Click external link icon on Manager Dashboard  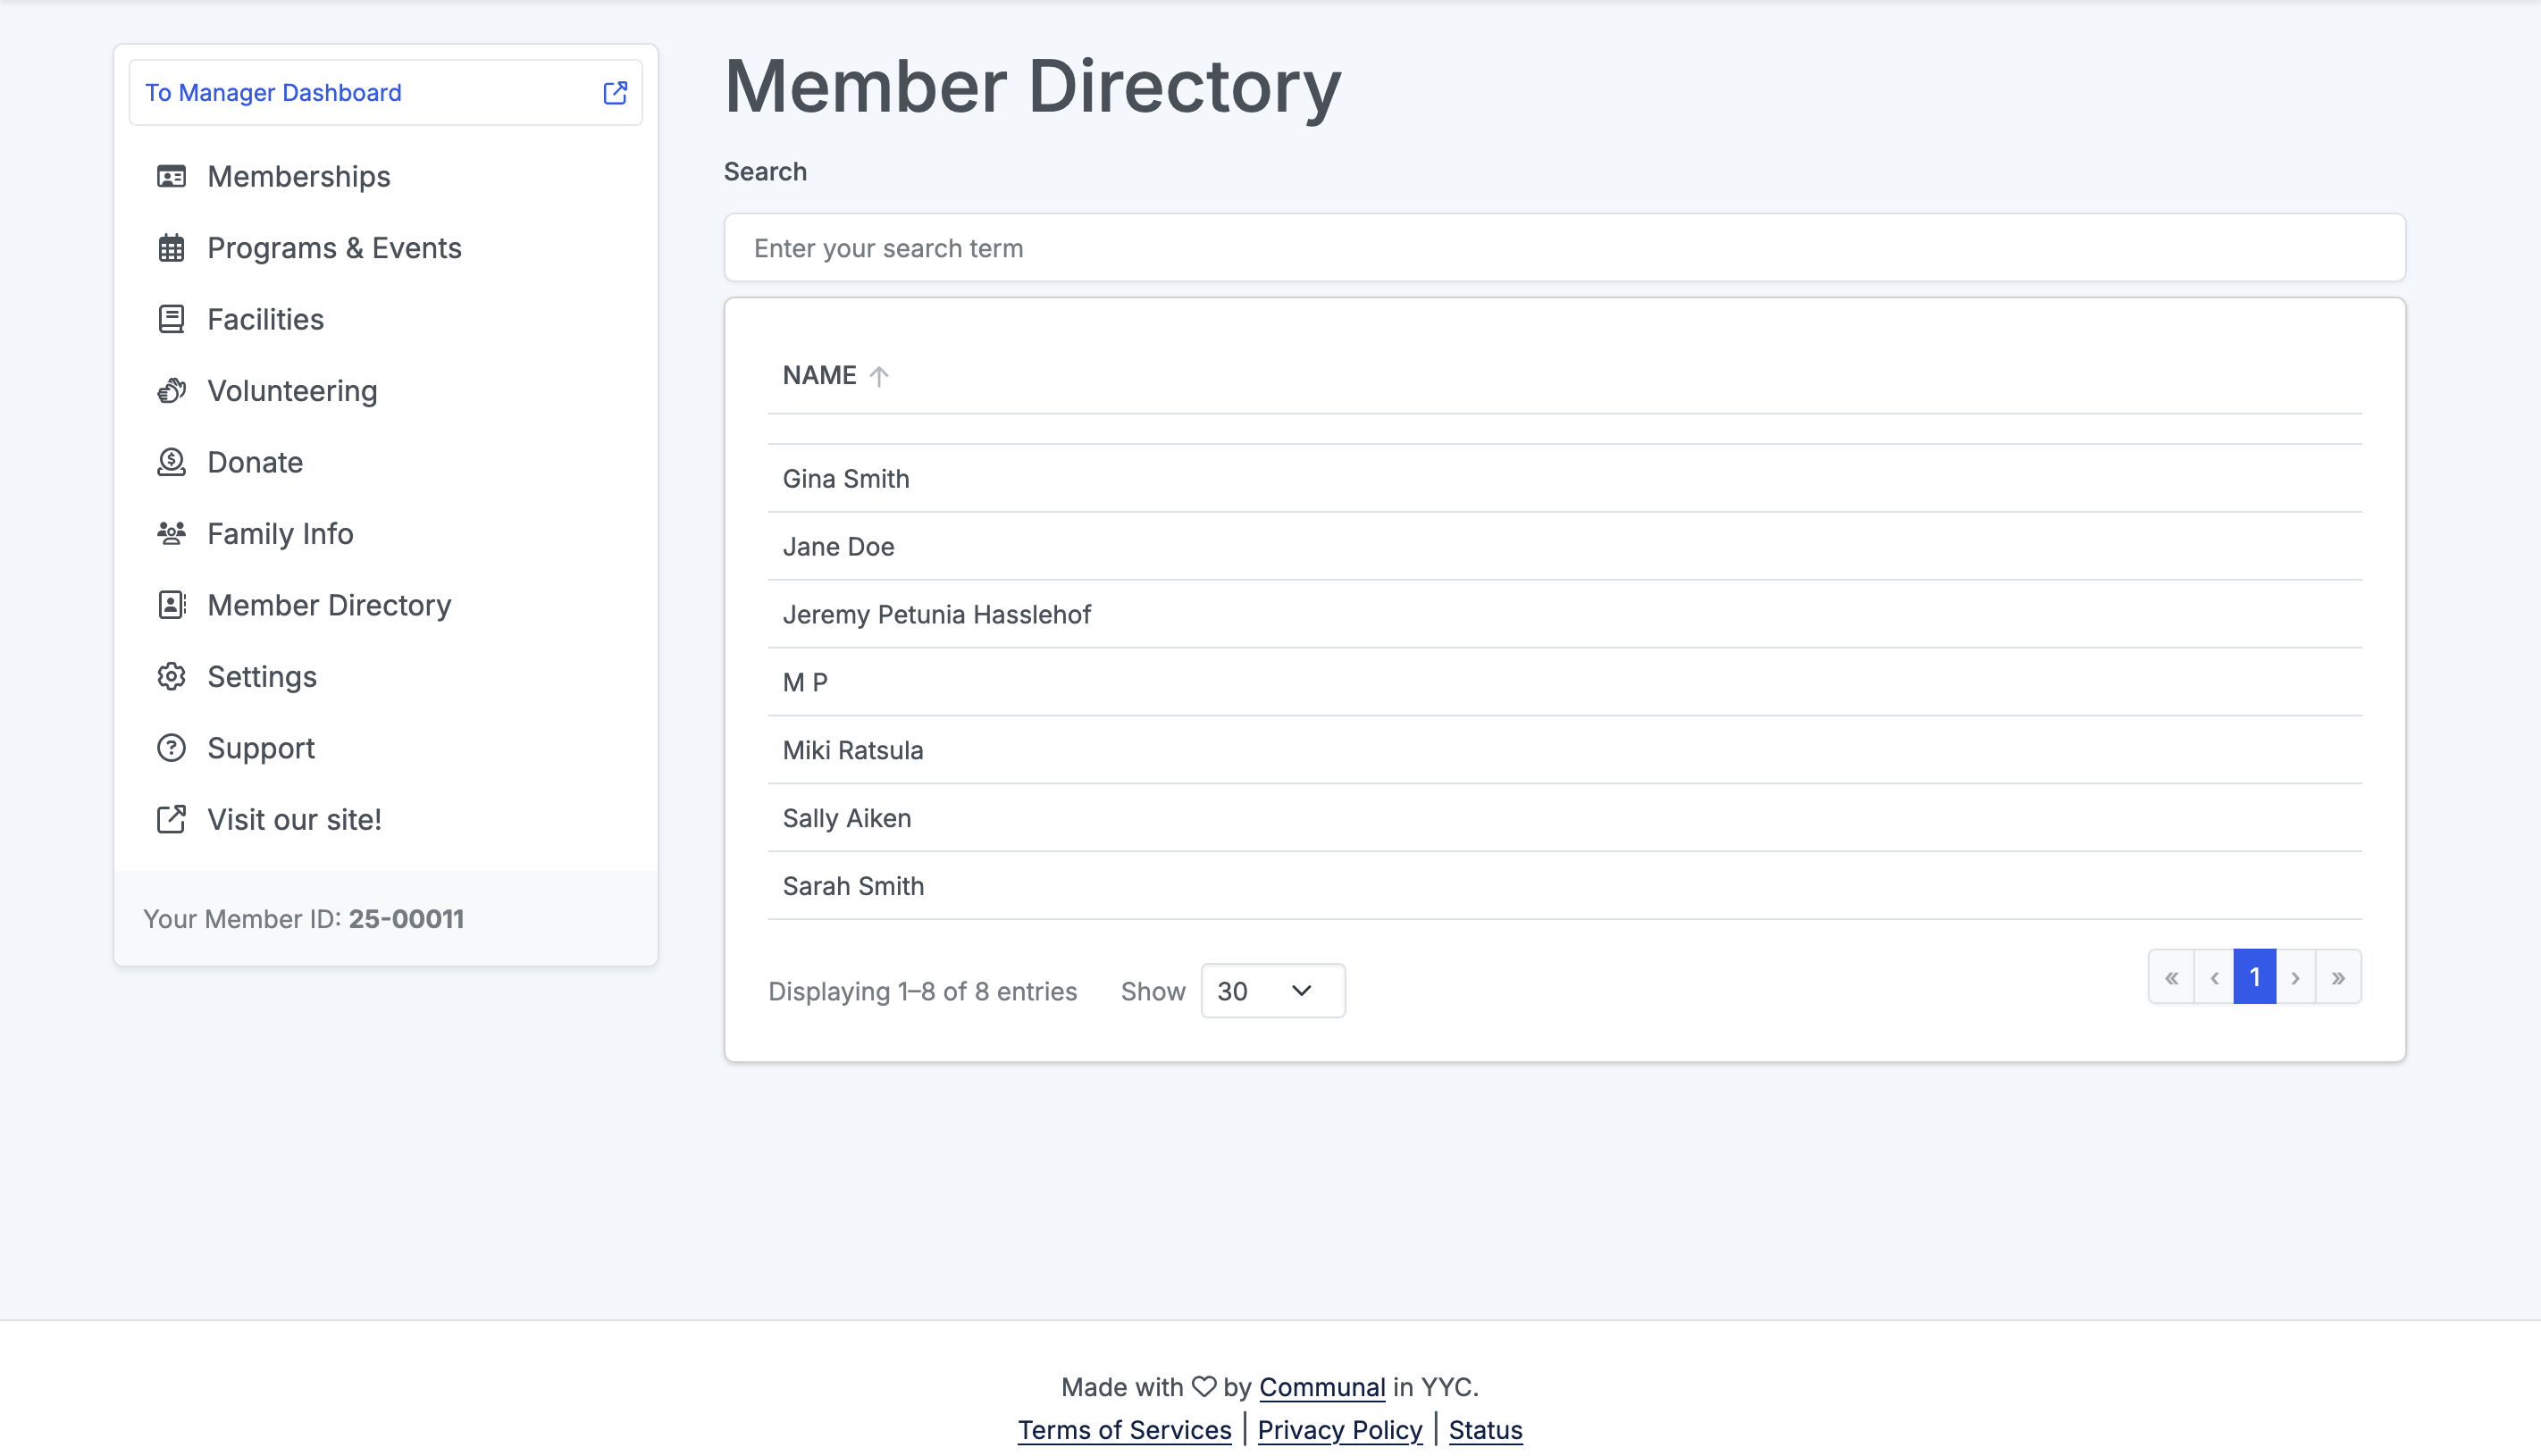click(x=615, y=93)
